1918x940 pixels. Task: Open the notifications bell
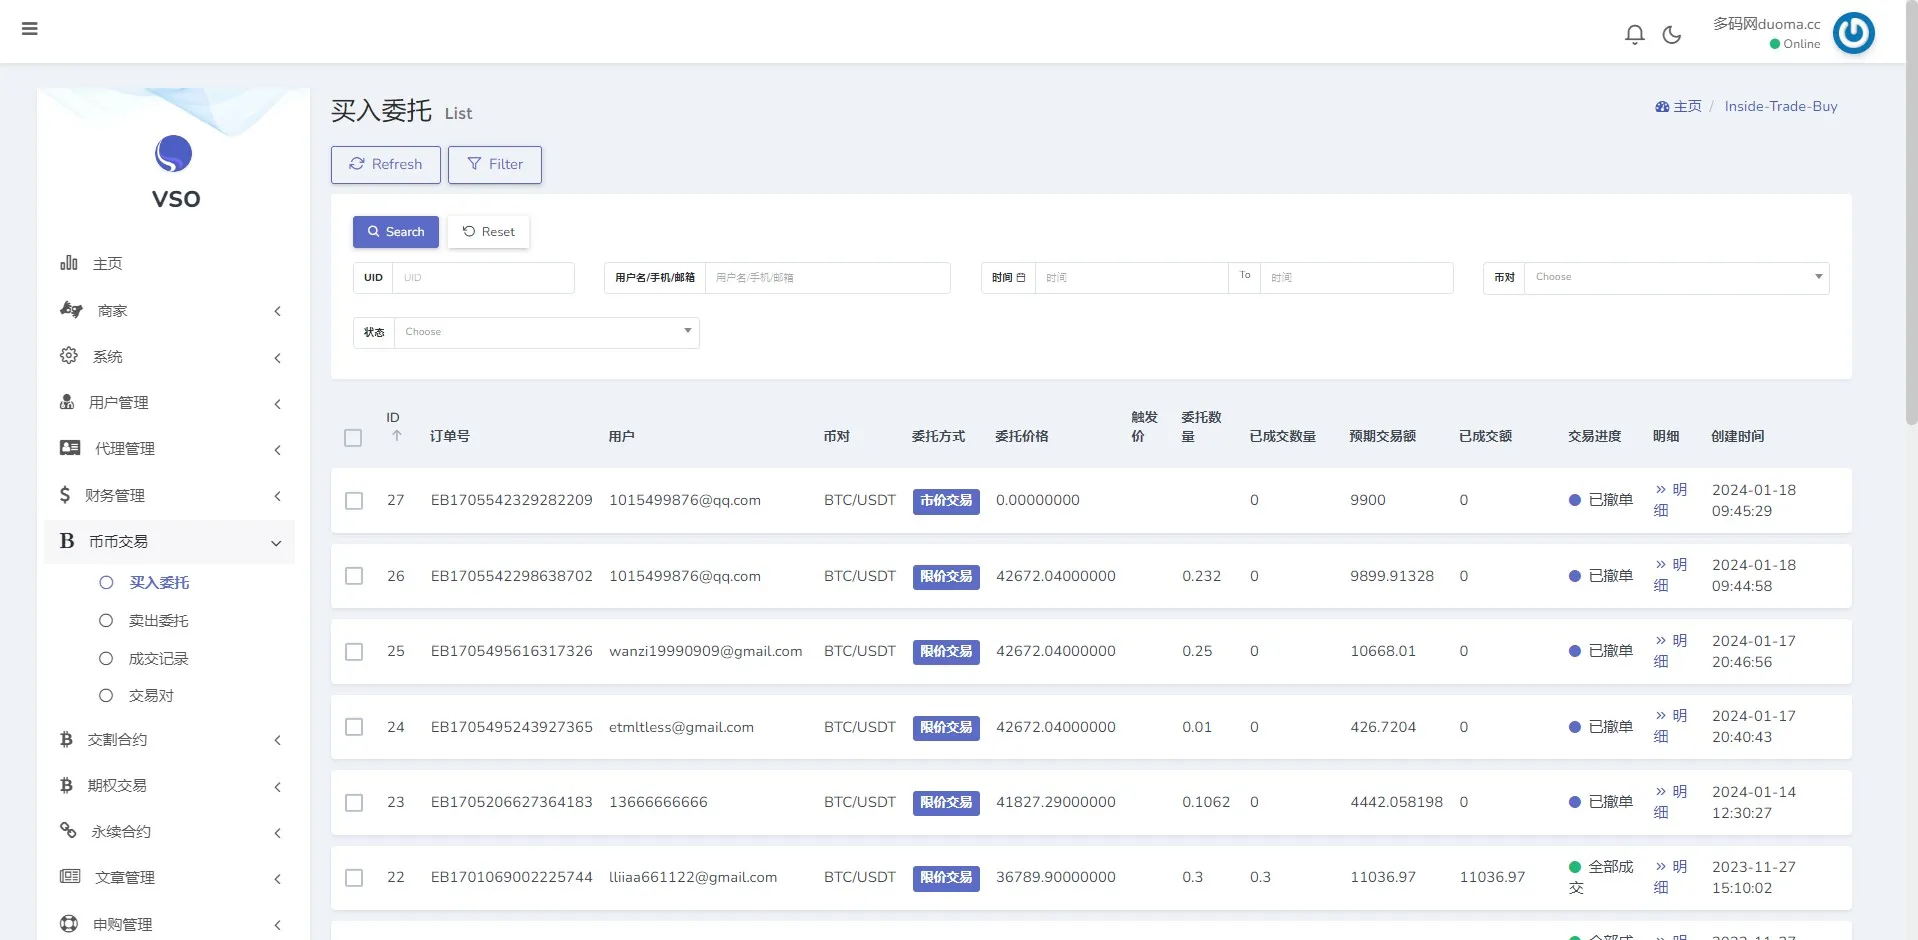point(1634,35)
